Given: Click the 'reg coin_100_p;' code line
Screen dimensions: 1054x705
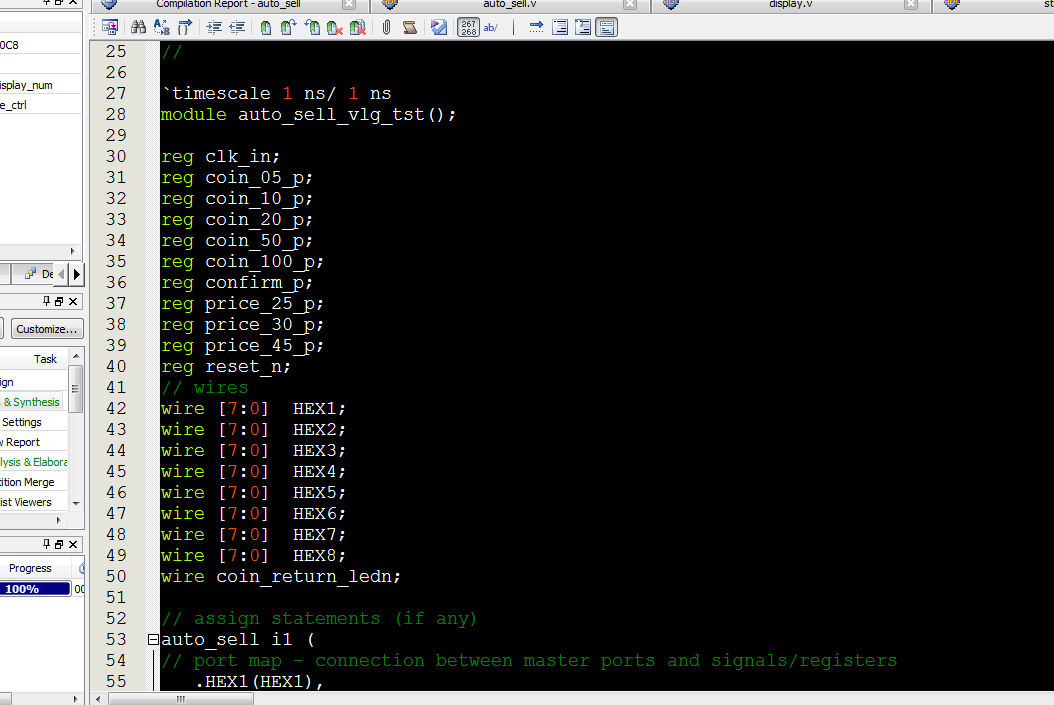Looking at the screenshot, I should (242, 261).
